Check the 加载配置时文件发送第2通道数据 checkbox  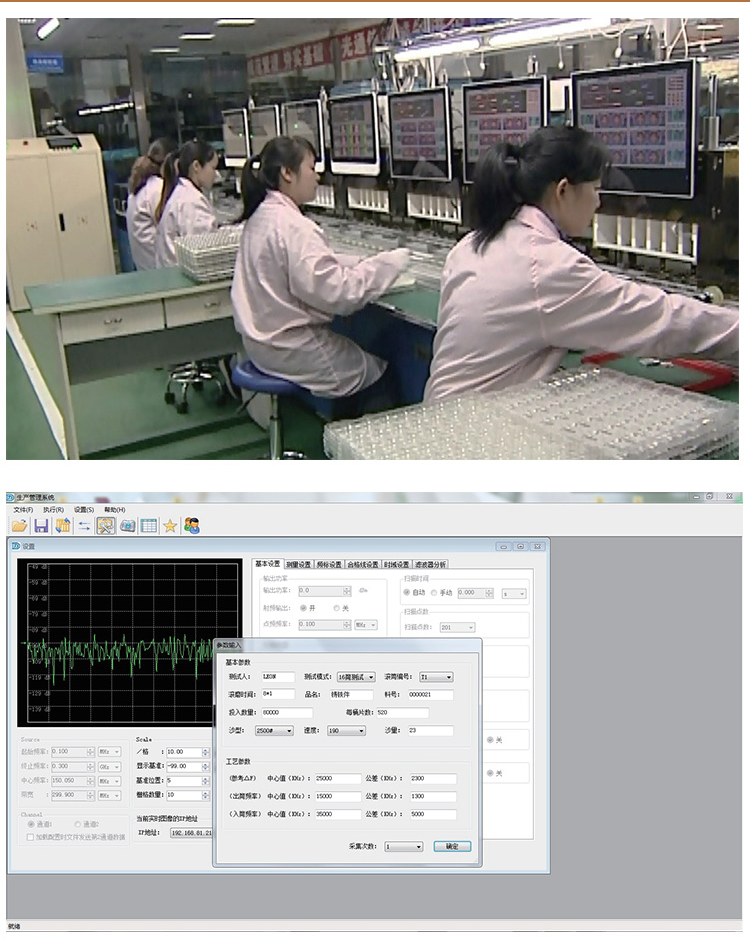point(30,836)
